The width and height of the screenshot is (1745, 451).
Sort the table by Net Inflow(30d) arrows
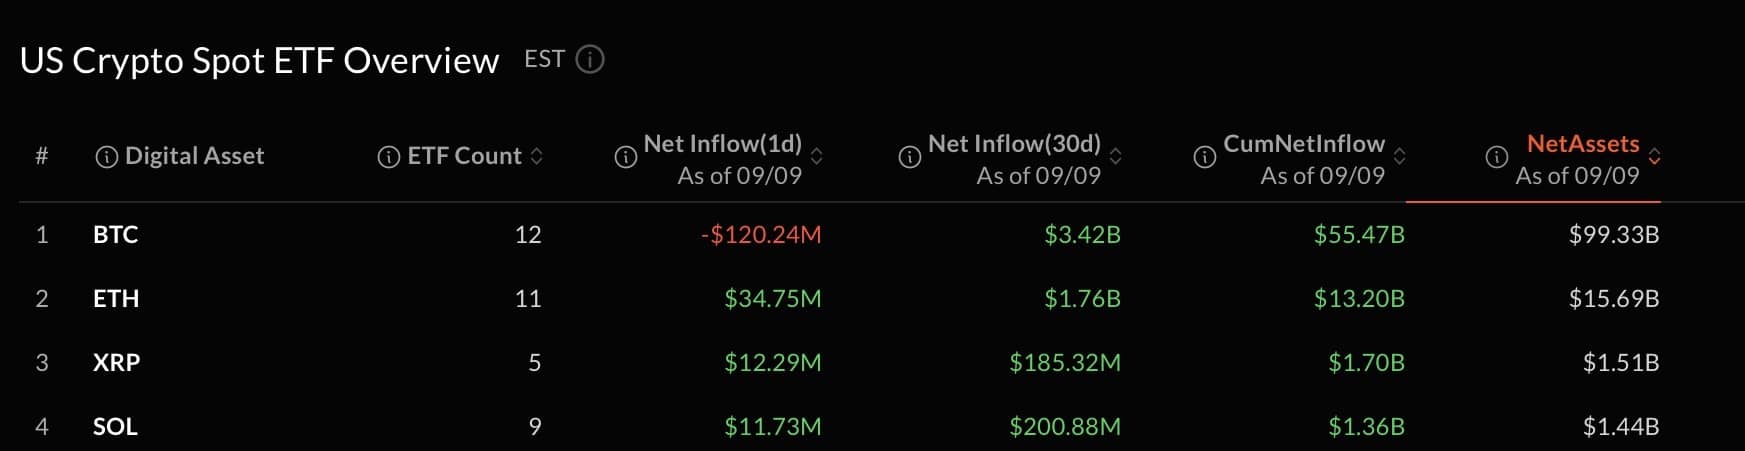[x=1115, y=156]
